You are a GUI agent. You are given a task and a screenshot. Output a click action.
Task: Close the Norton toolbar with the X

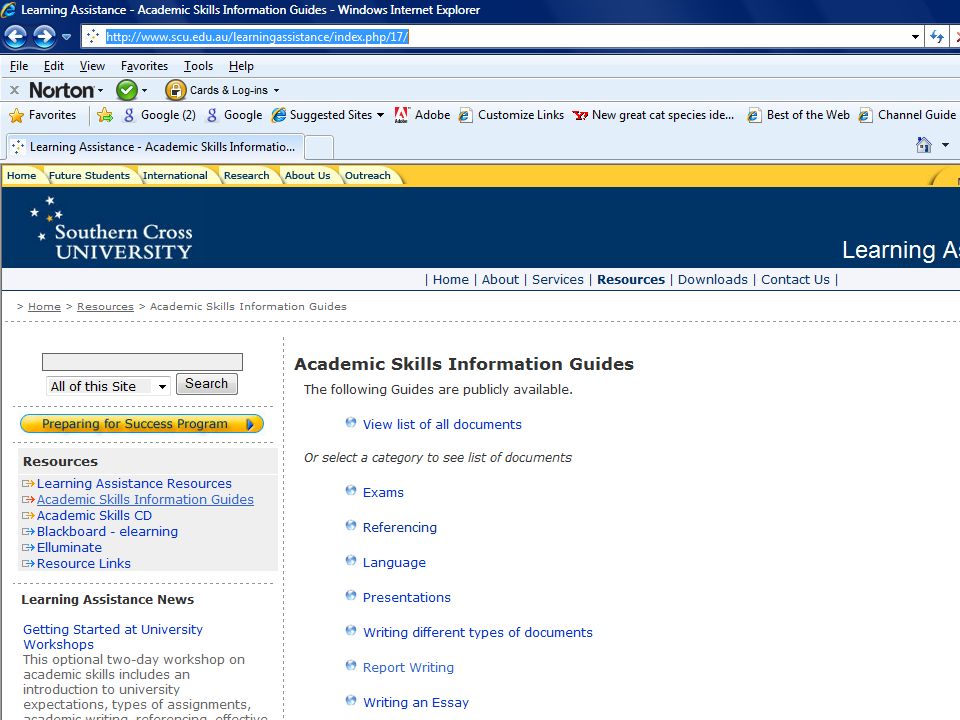tap(15, 91)
